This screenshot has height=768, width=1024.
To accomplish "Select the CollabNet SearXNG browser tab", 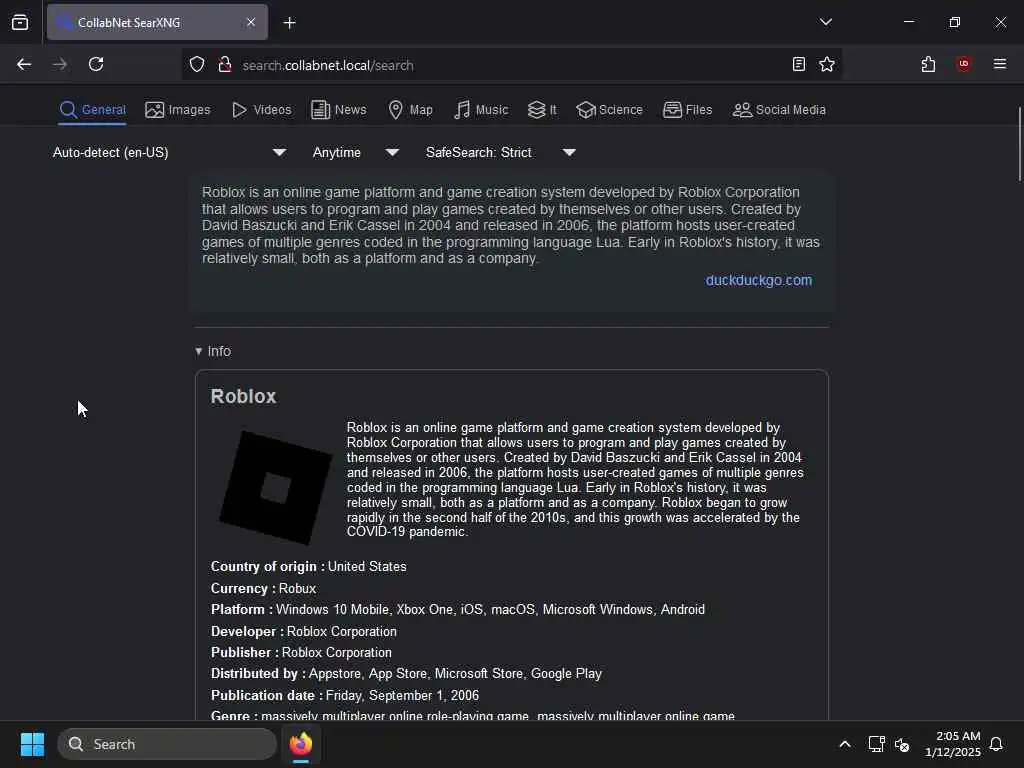I will click(157, 22).
